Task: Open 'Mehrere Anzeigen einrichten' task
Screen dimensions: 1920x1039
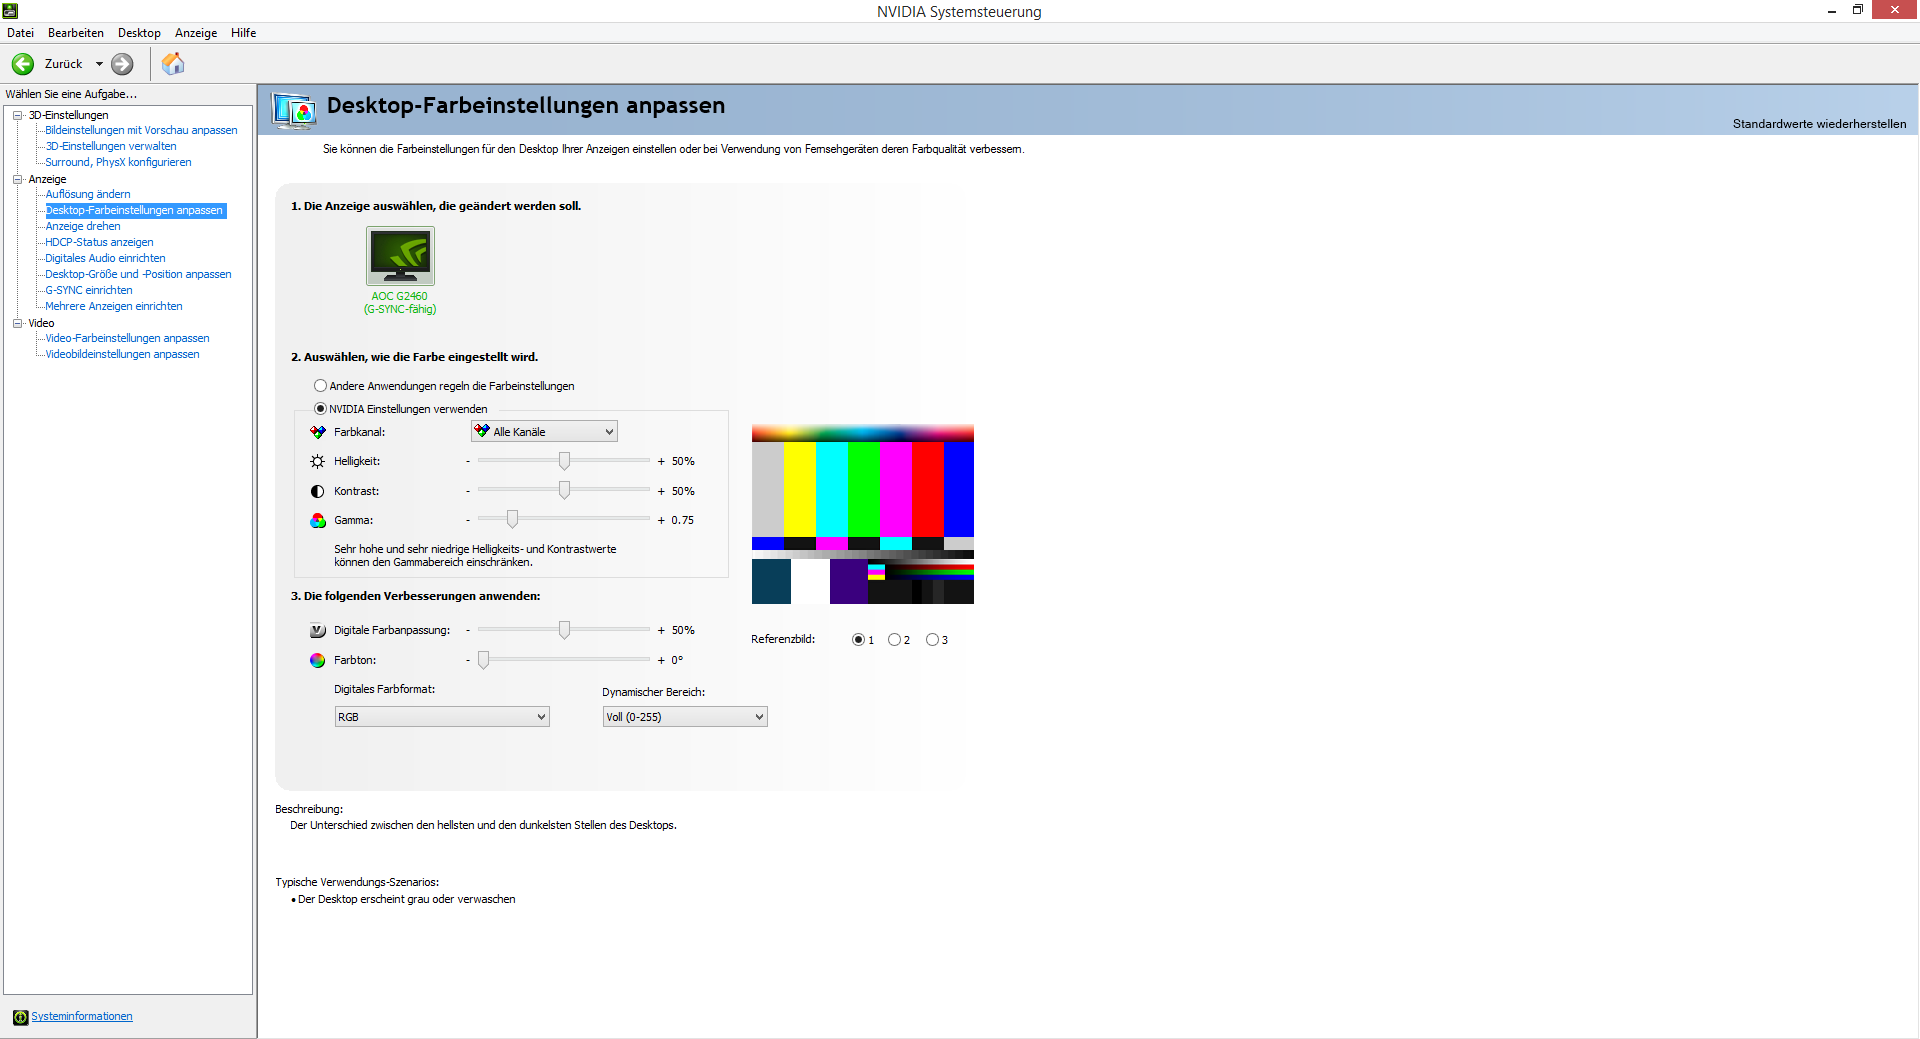Action: (114, 306)
